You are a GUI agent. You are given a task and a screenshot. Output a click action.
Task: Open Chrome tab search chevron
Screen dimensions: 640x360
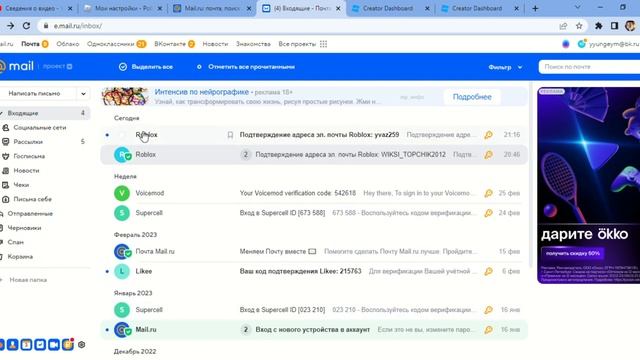coord(577,8)
